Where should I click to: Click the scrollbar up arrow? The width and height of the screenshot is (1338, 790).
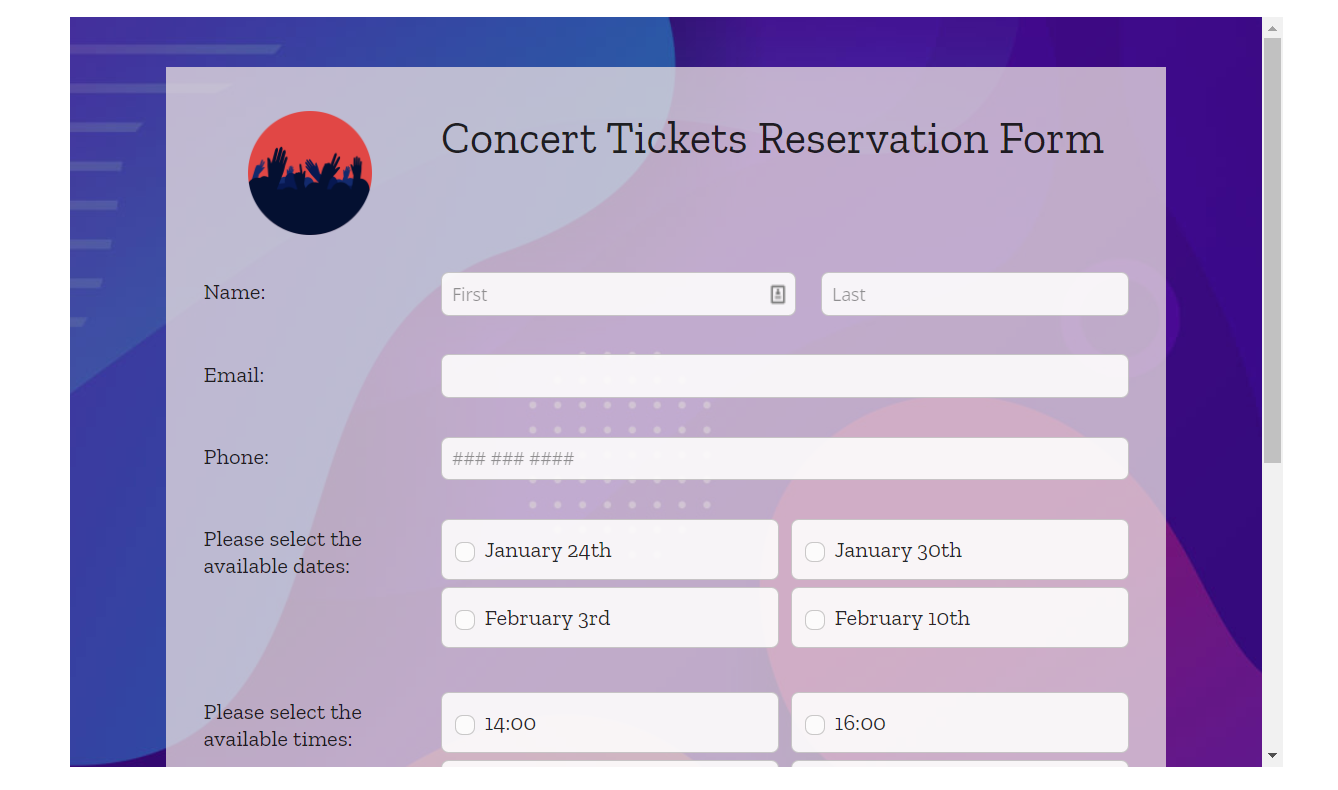(1272, 28)
